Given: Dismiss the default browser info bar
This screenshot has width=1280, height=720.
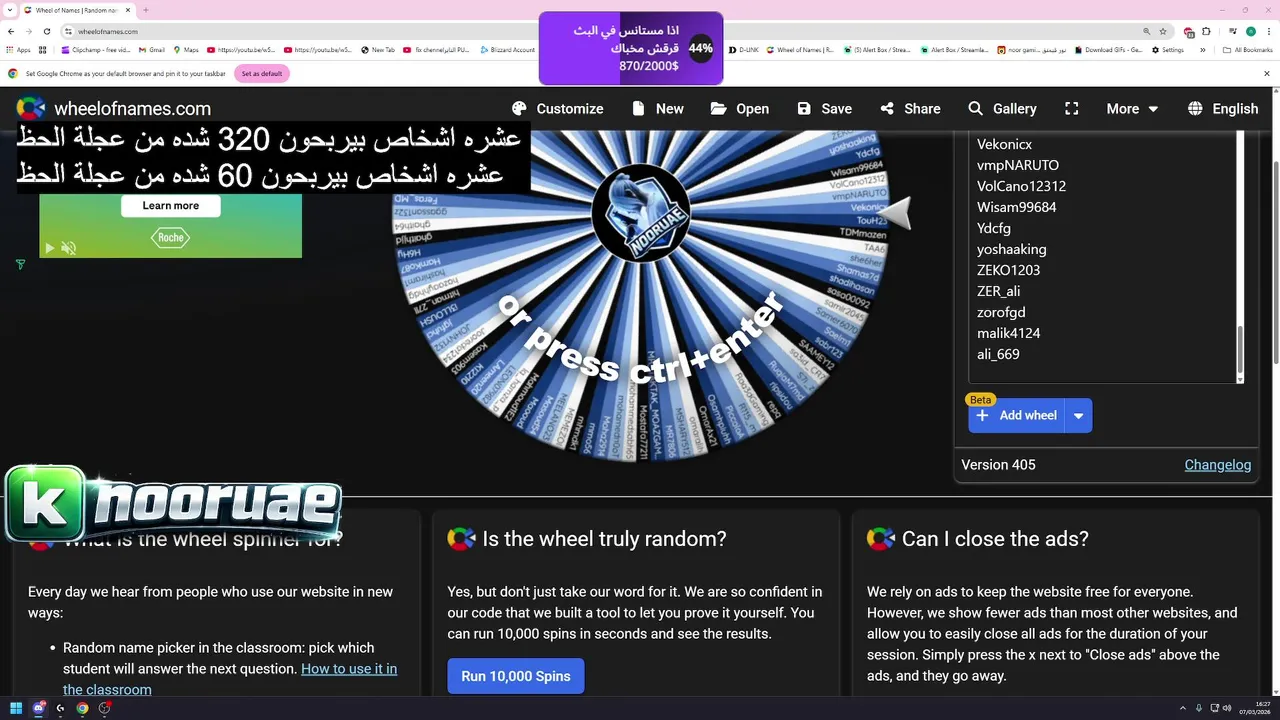Looking at the screenshot, I should [x=1266, y=73].
